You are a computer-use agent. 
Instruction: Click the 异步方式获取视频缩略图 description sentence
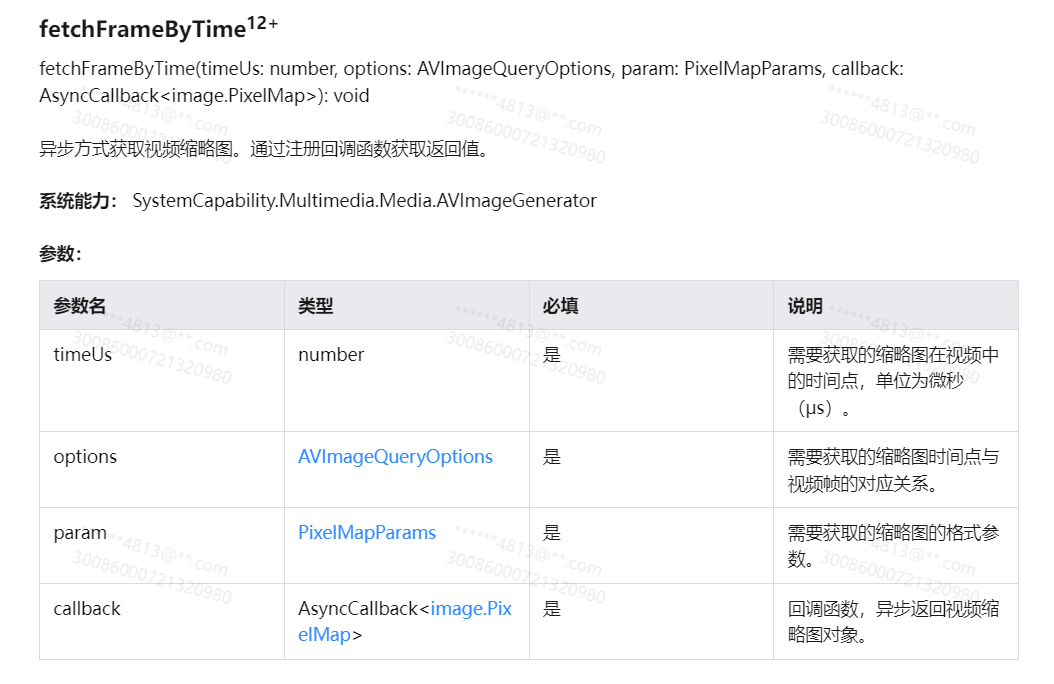click(265, 148)
